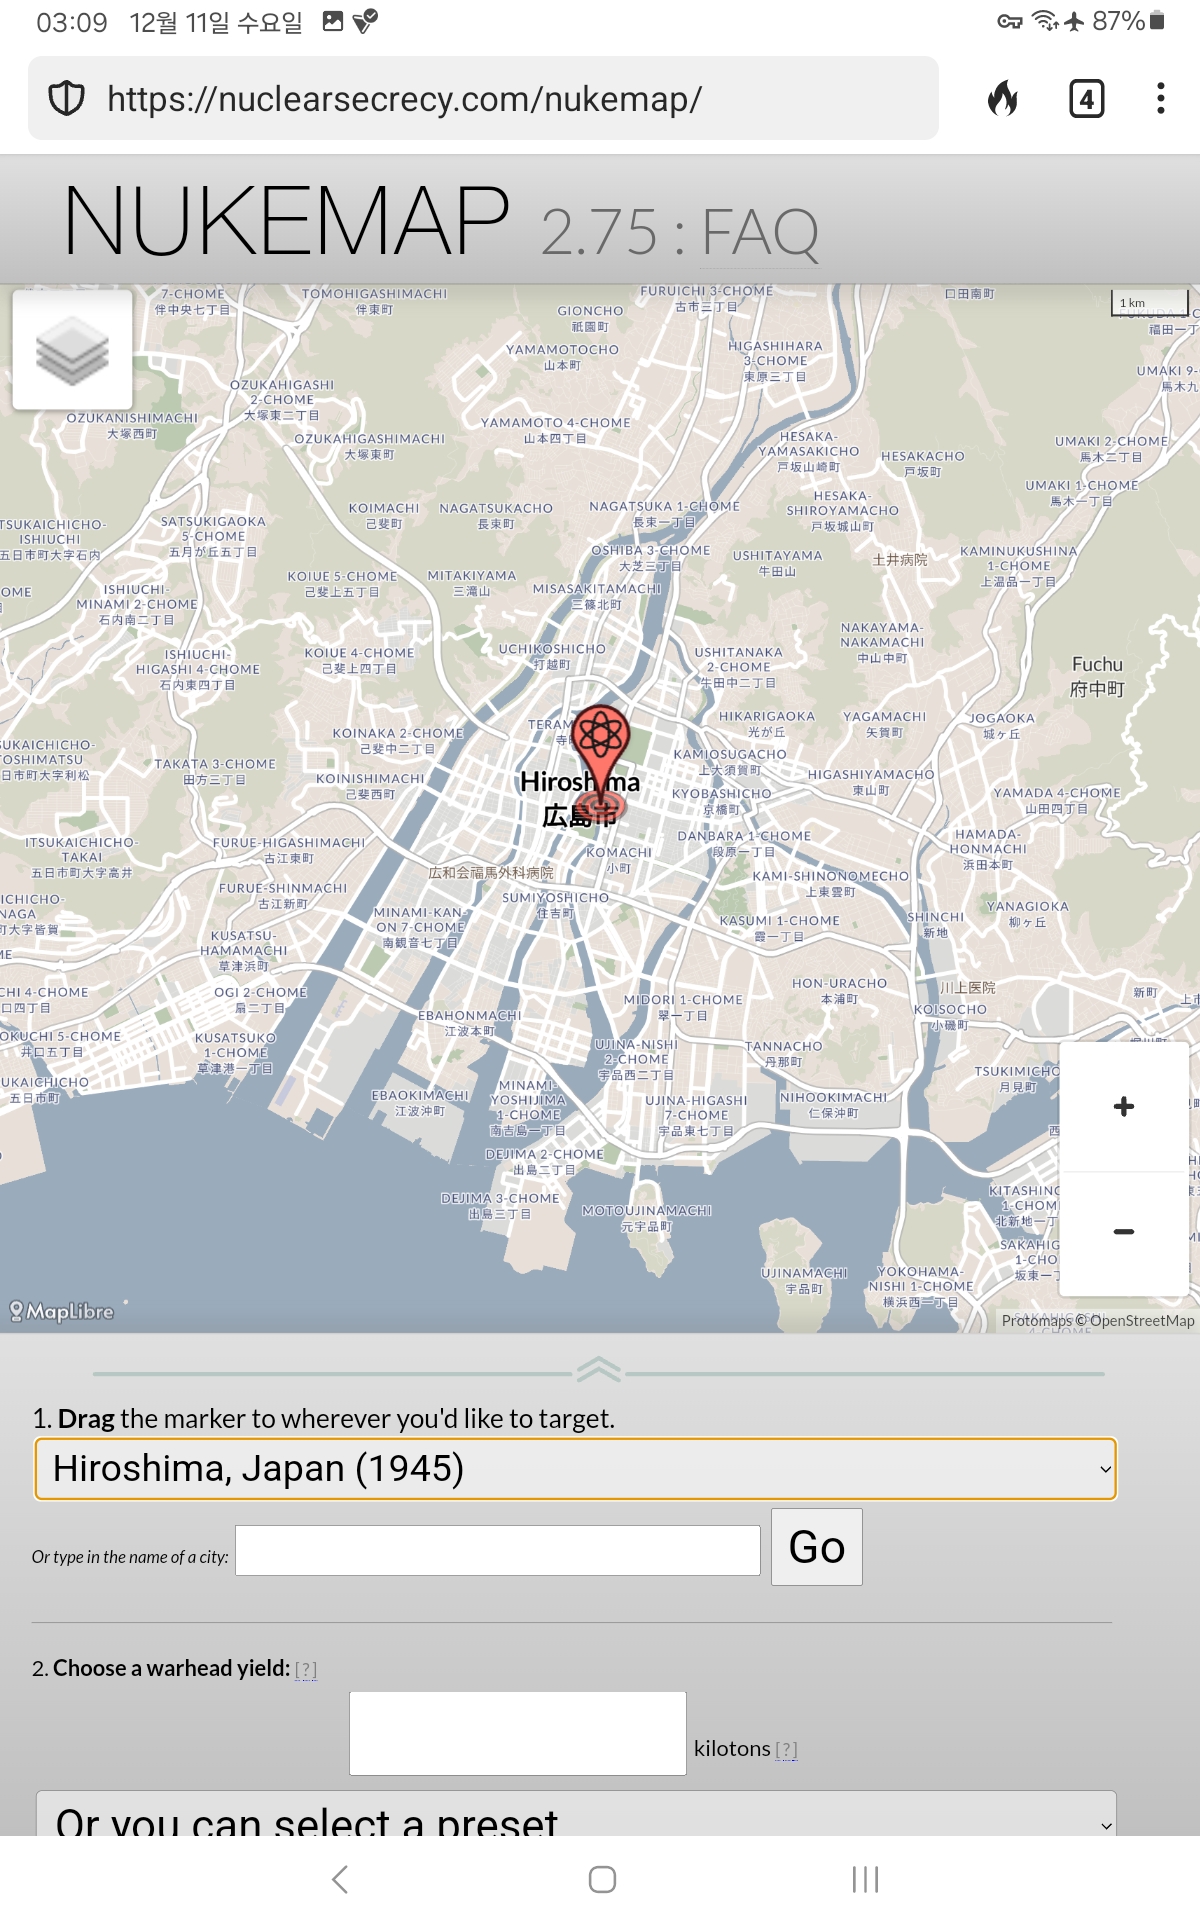Click the Go button
1200x1920 pixels.
(816, 1547)
